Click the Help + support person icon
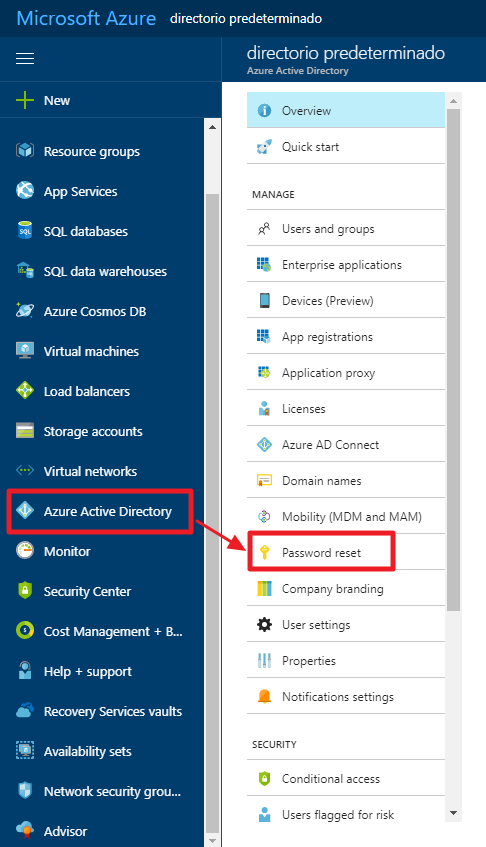 25,670
